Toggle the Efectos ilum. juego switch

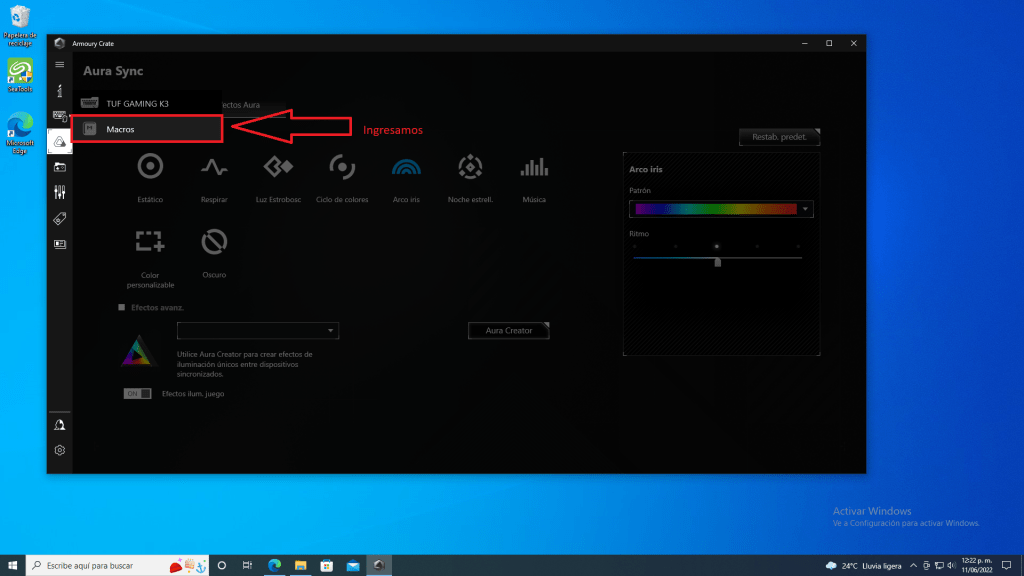[137, 394]
